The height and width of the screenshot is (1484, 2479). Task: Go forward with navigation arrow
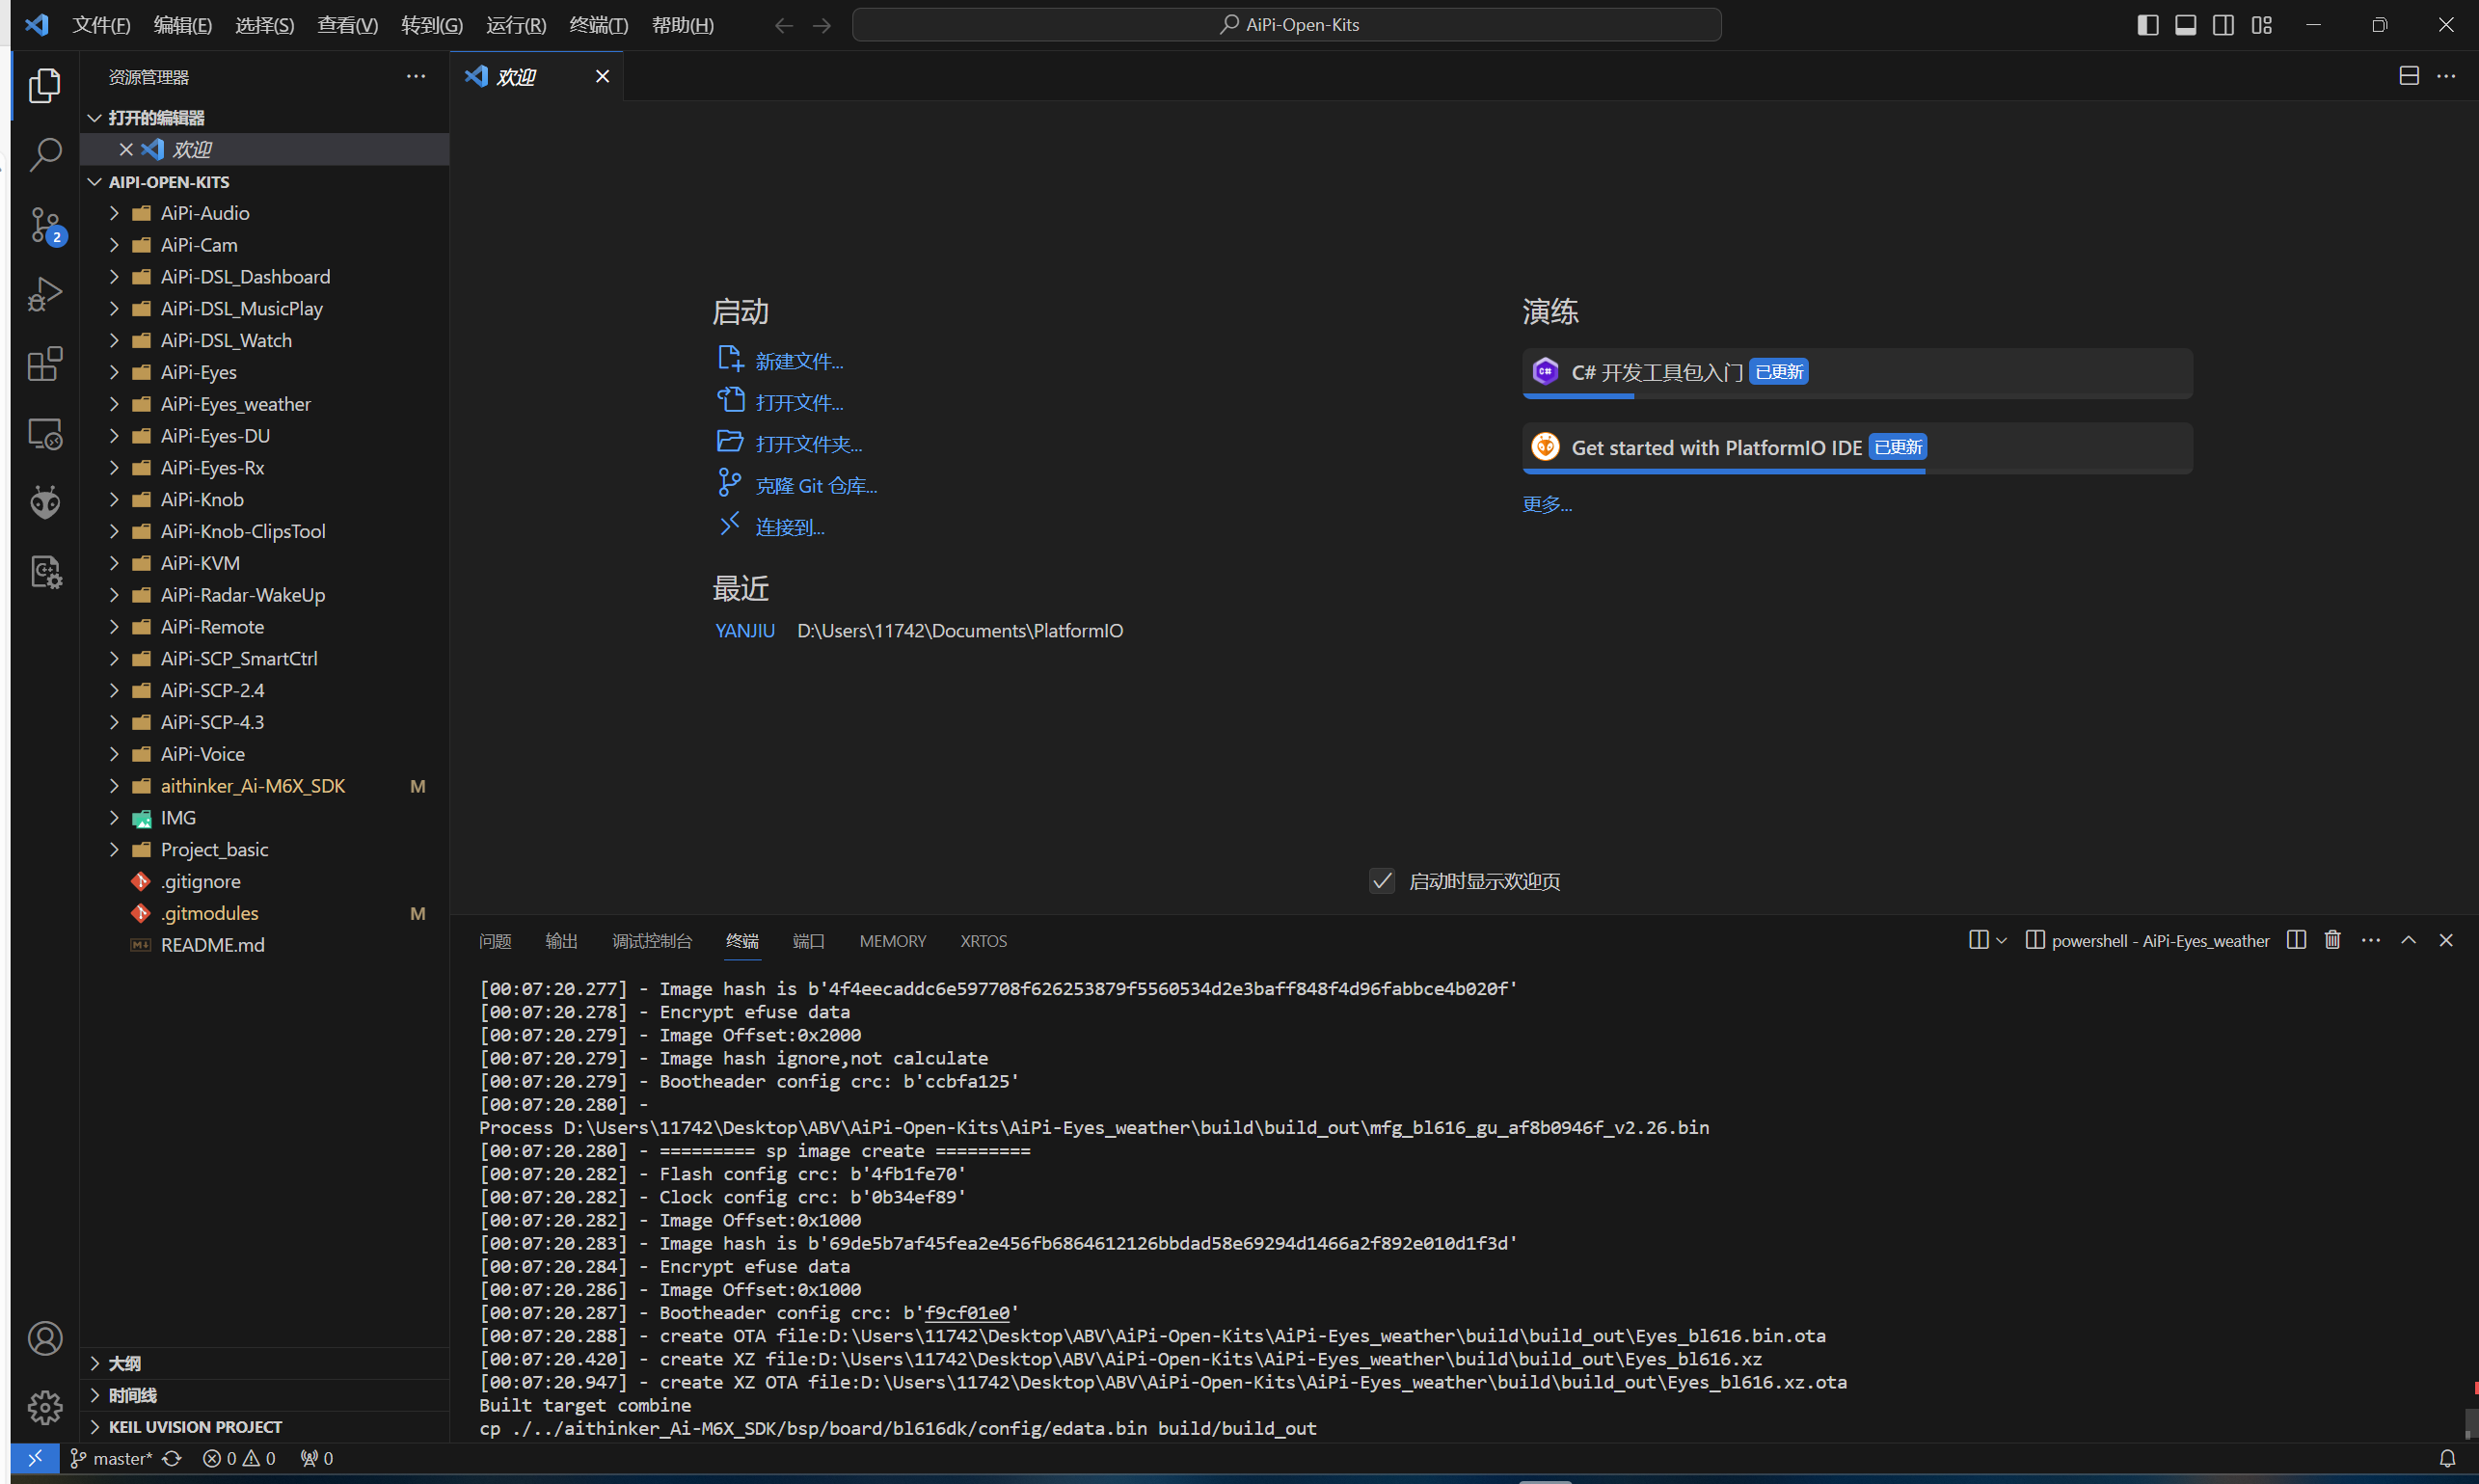(822, 25)
